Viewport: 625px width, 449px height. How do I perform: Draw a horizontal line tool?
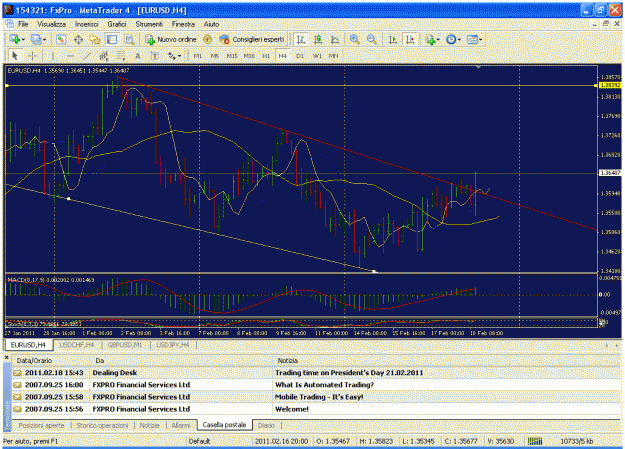click(70, 56)
